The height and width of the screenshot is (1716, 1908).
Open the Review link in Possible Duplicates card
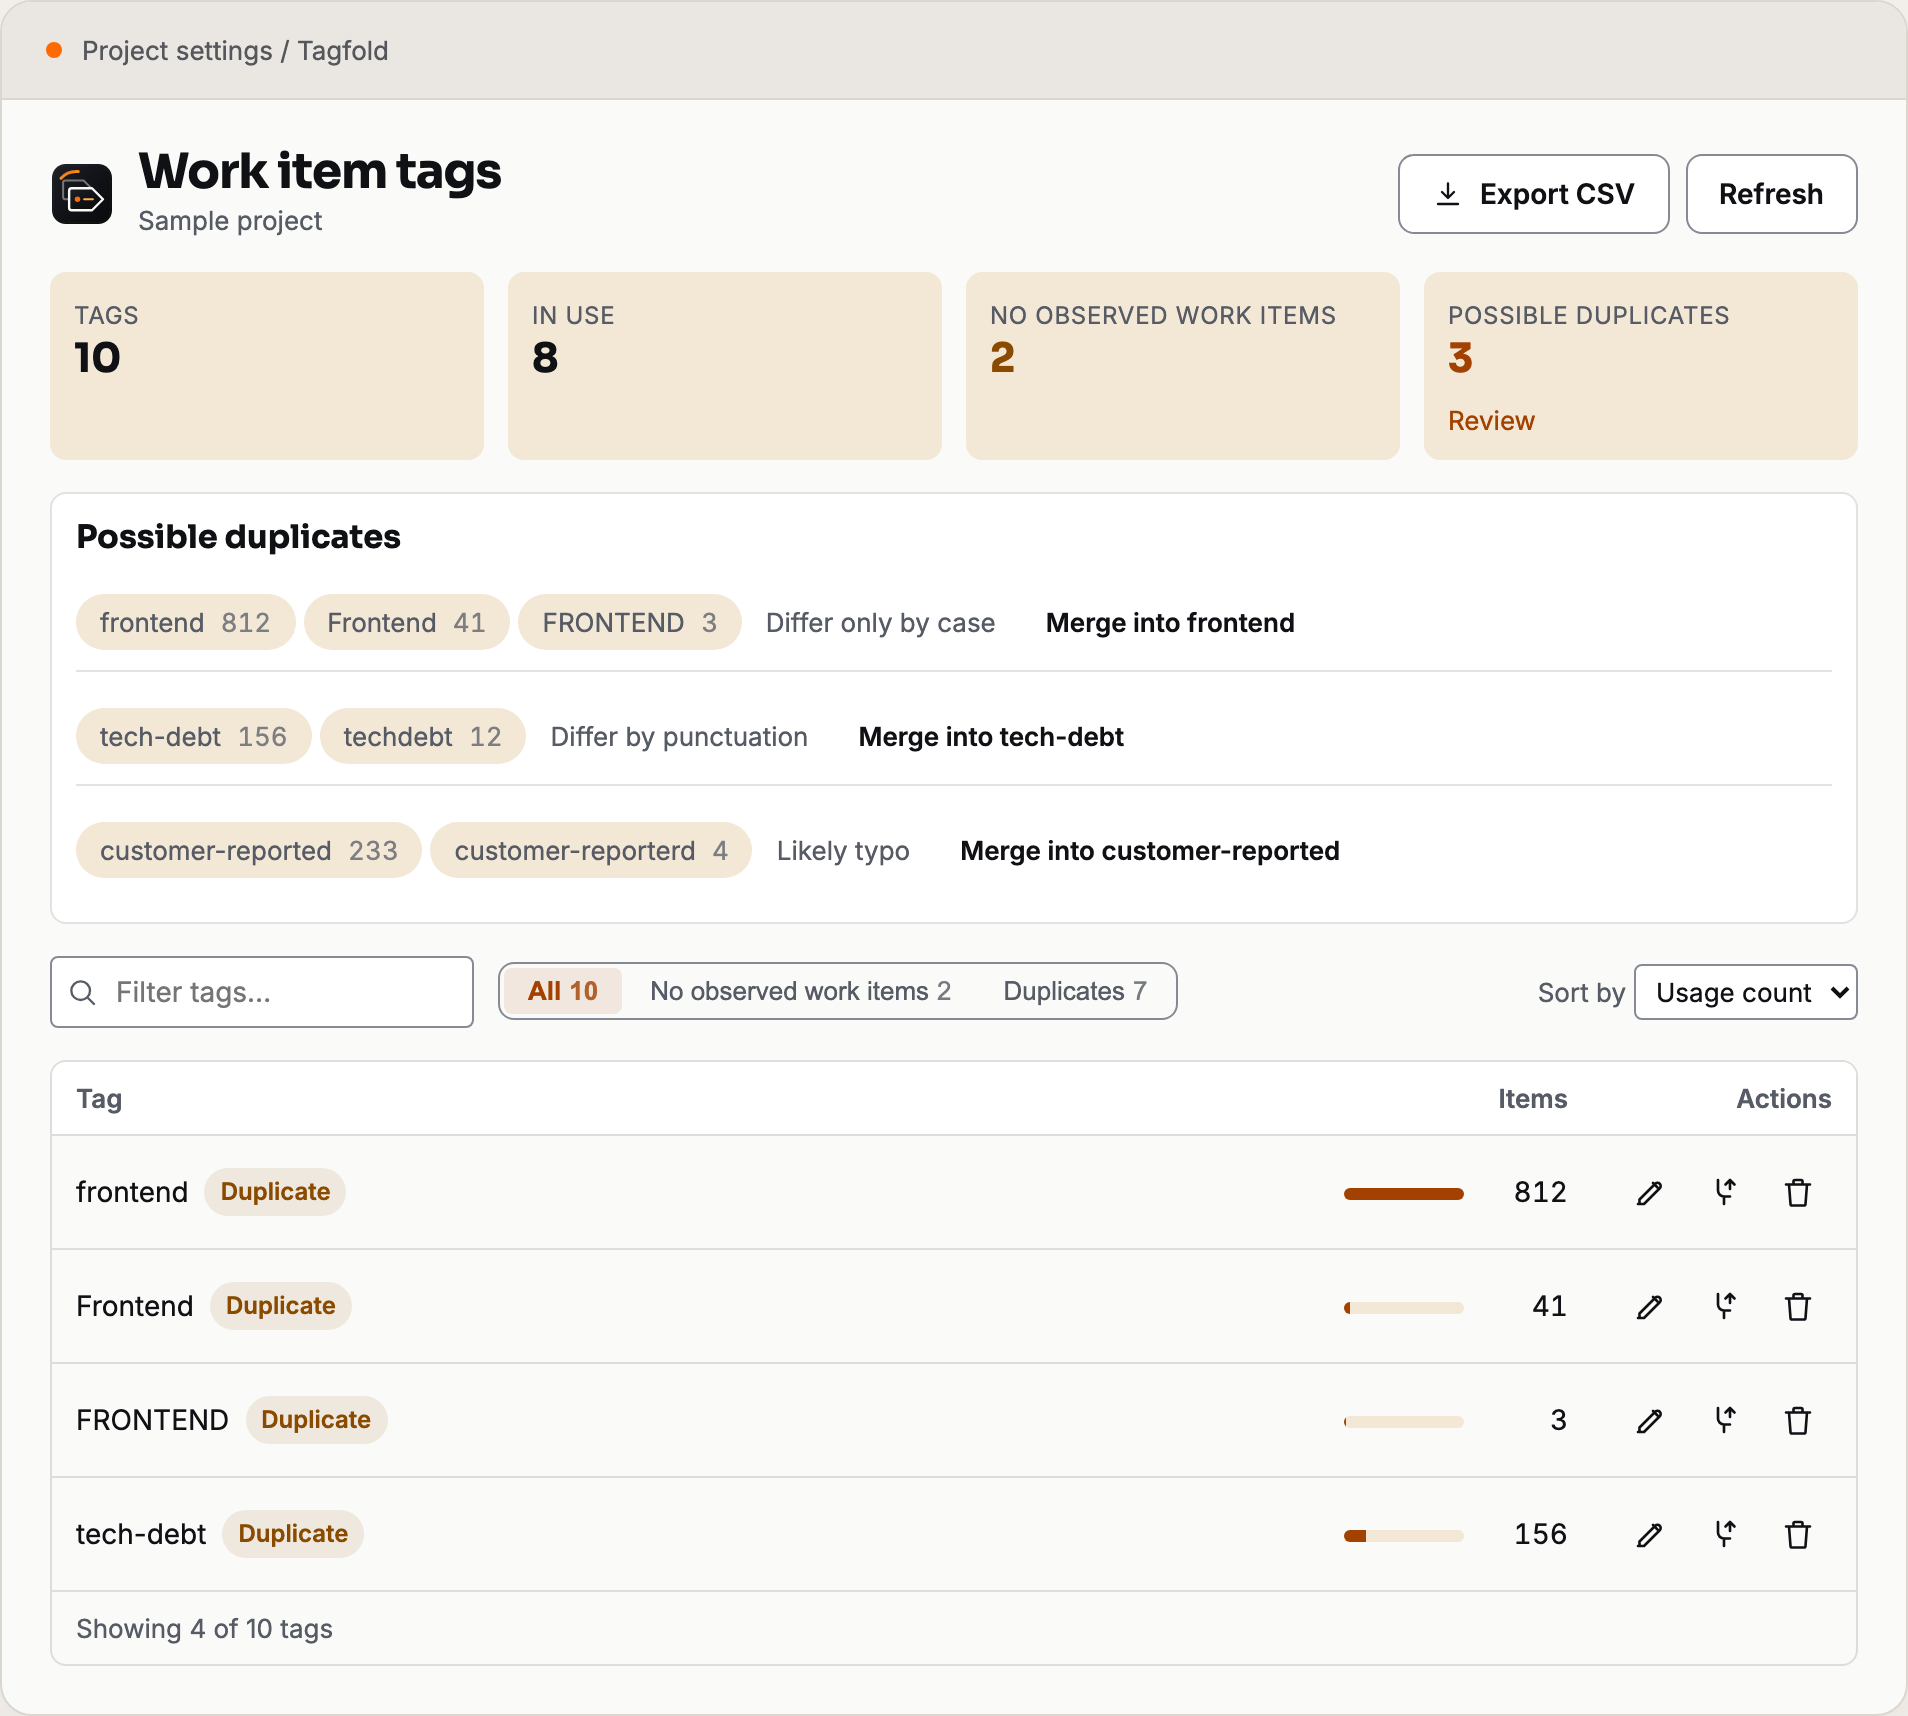tap(1491, 421)
